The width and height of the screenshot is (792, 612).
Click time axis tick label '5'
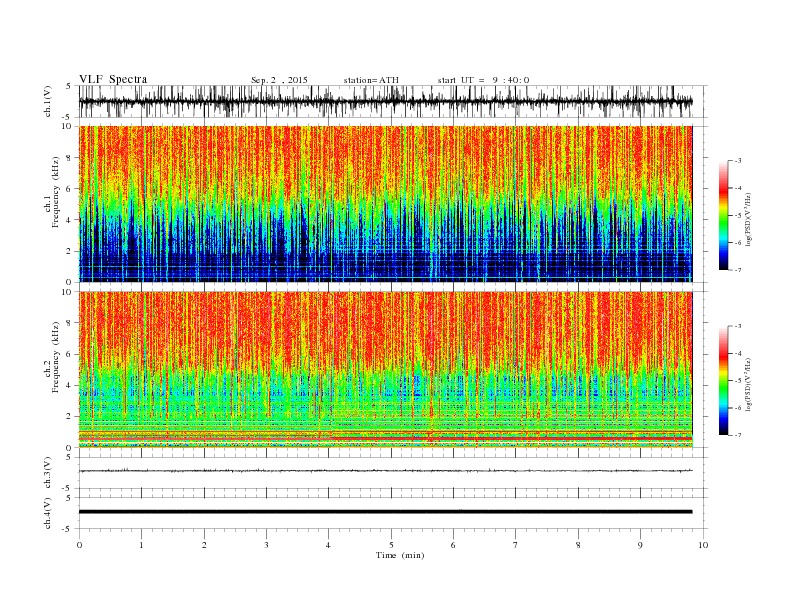(391, 545)
